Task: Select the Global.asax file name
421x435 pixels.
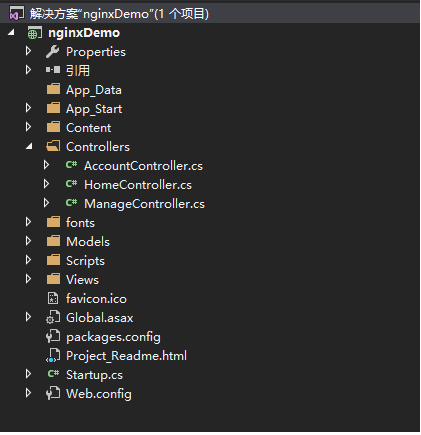Action: pyautogui.click(x=100, y=318)
